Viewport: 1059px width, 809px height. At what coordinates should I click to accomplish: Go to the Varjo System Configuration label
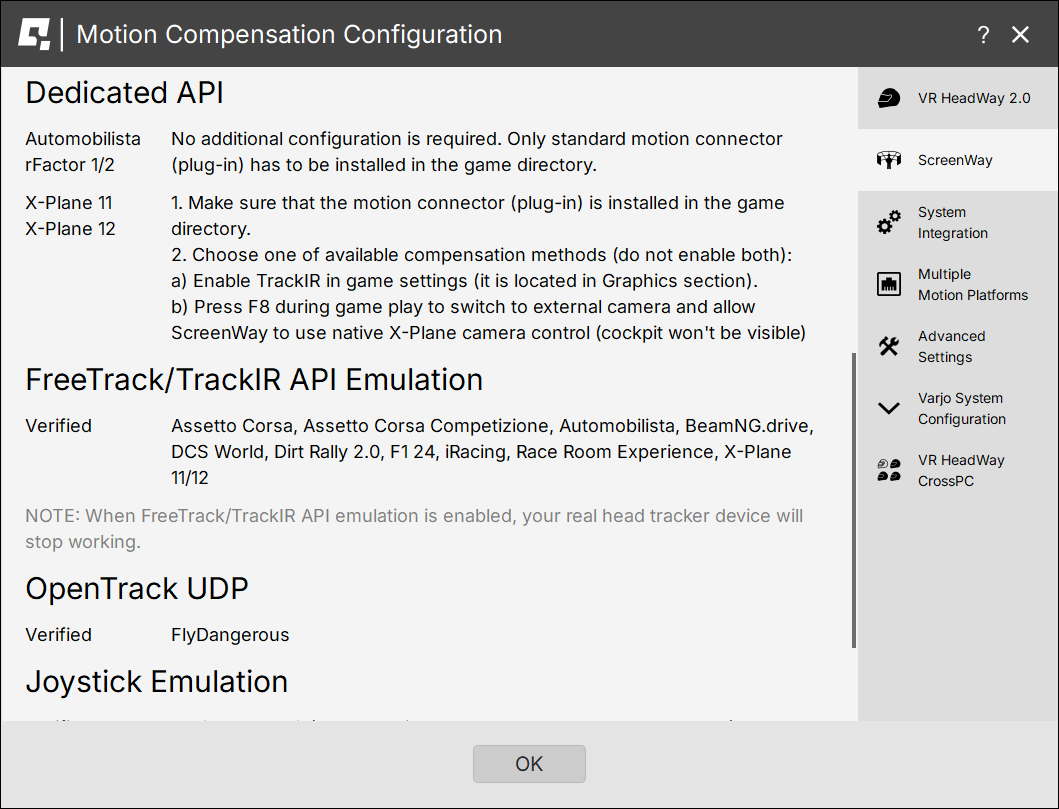(961, 409)
